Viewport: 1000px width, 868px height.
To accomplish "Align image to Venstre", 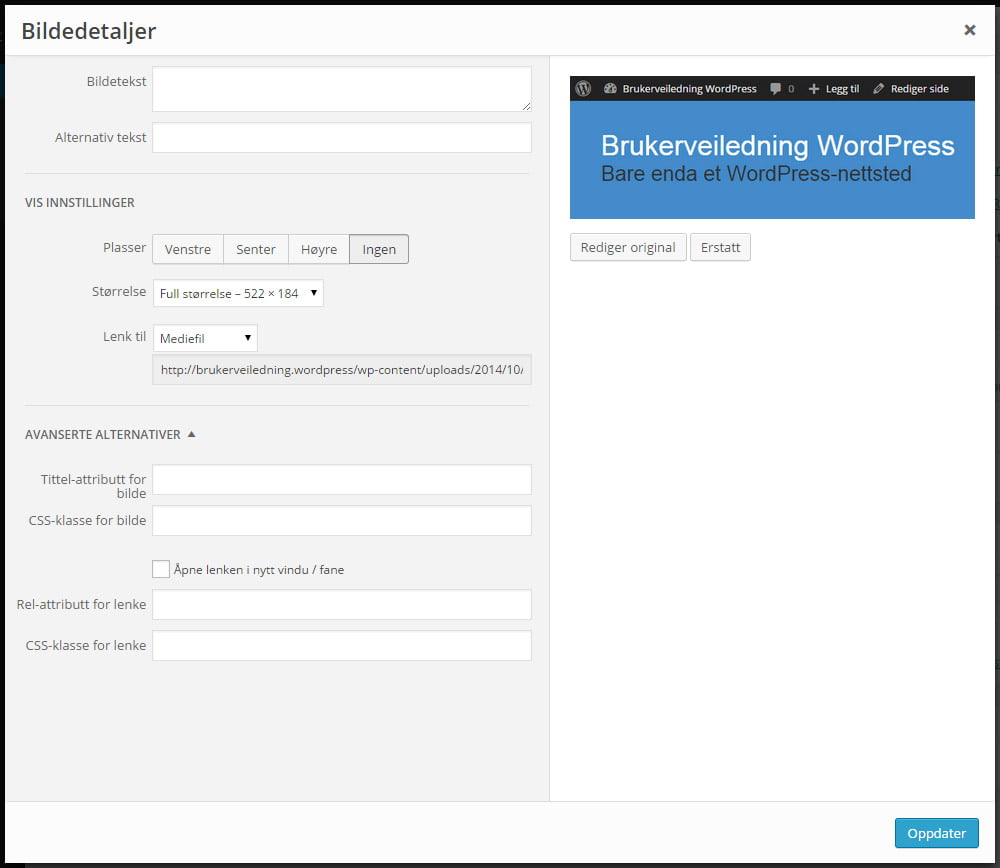I will pos(188,249).
